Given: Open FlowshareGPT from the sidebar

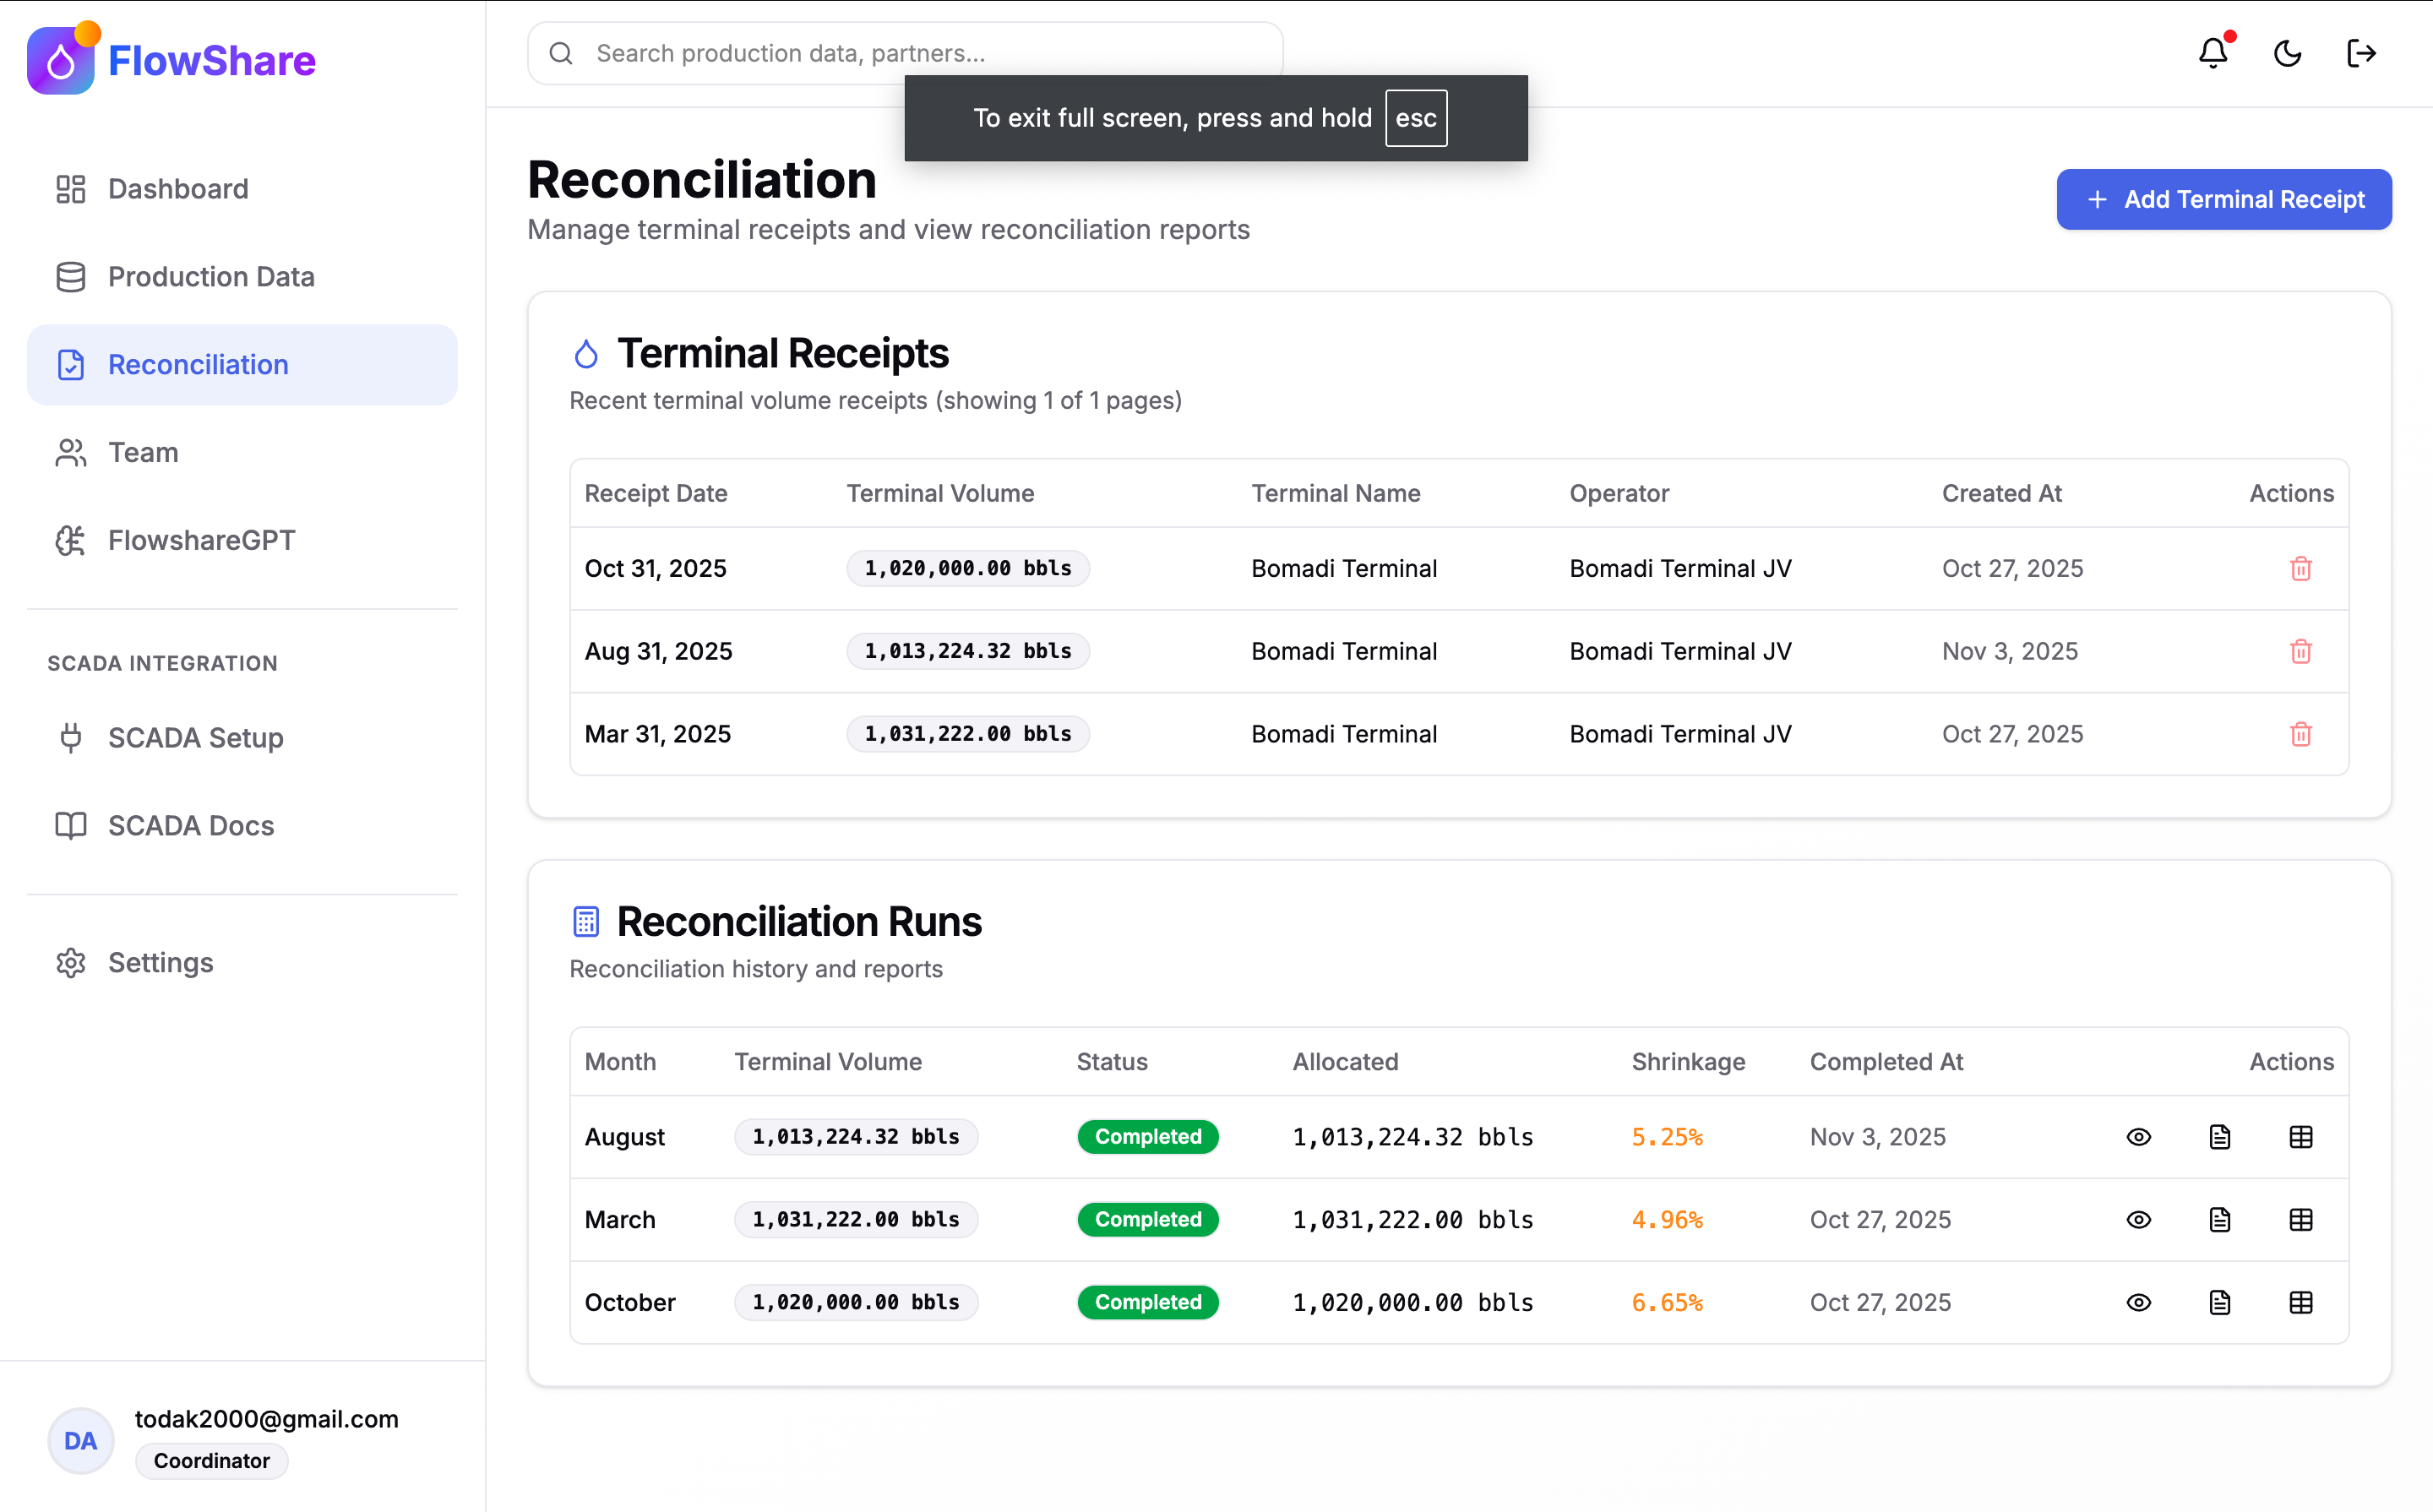Looking at the screenshot, I should click(x=201, y=541).
